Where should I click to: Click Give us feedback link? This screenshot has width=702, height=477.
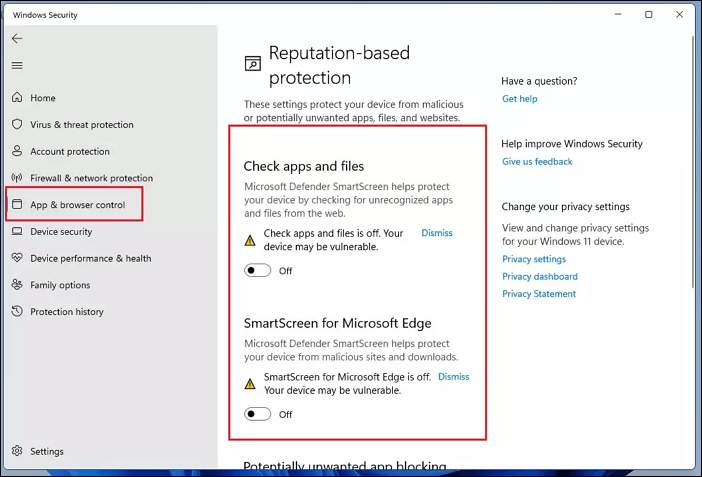coord(537,161)
